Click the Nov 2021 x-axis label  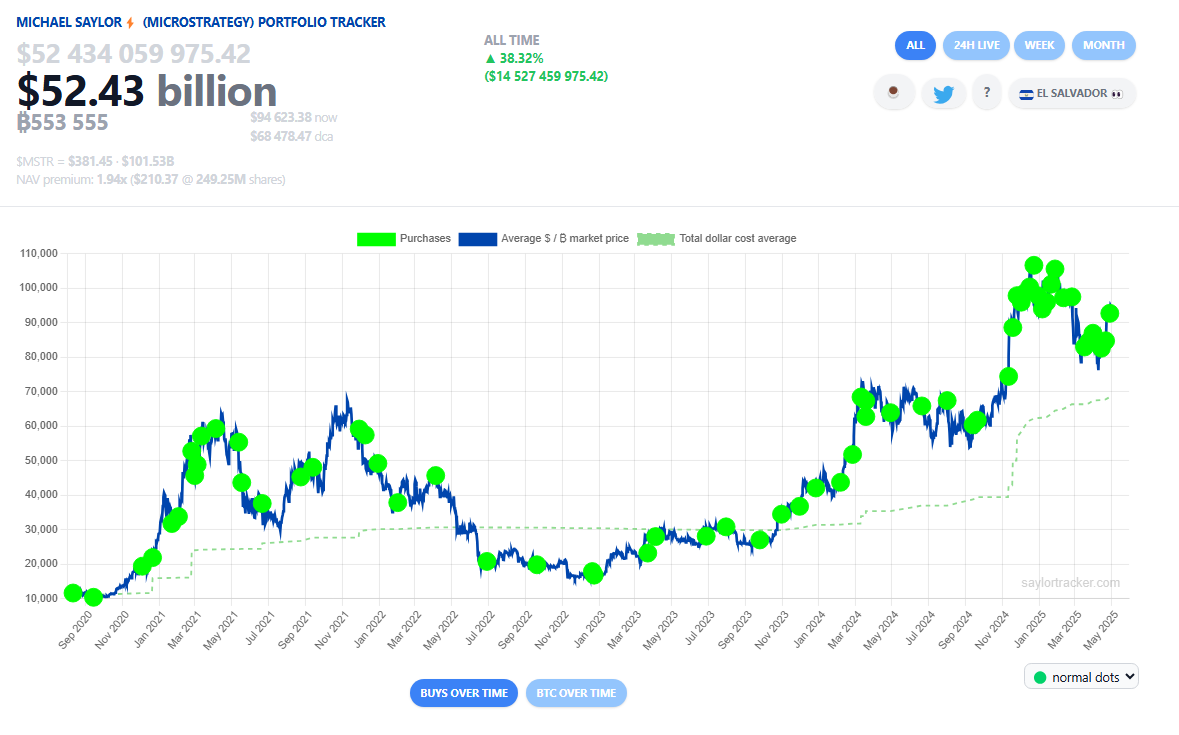pos(332,629)
